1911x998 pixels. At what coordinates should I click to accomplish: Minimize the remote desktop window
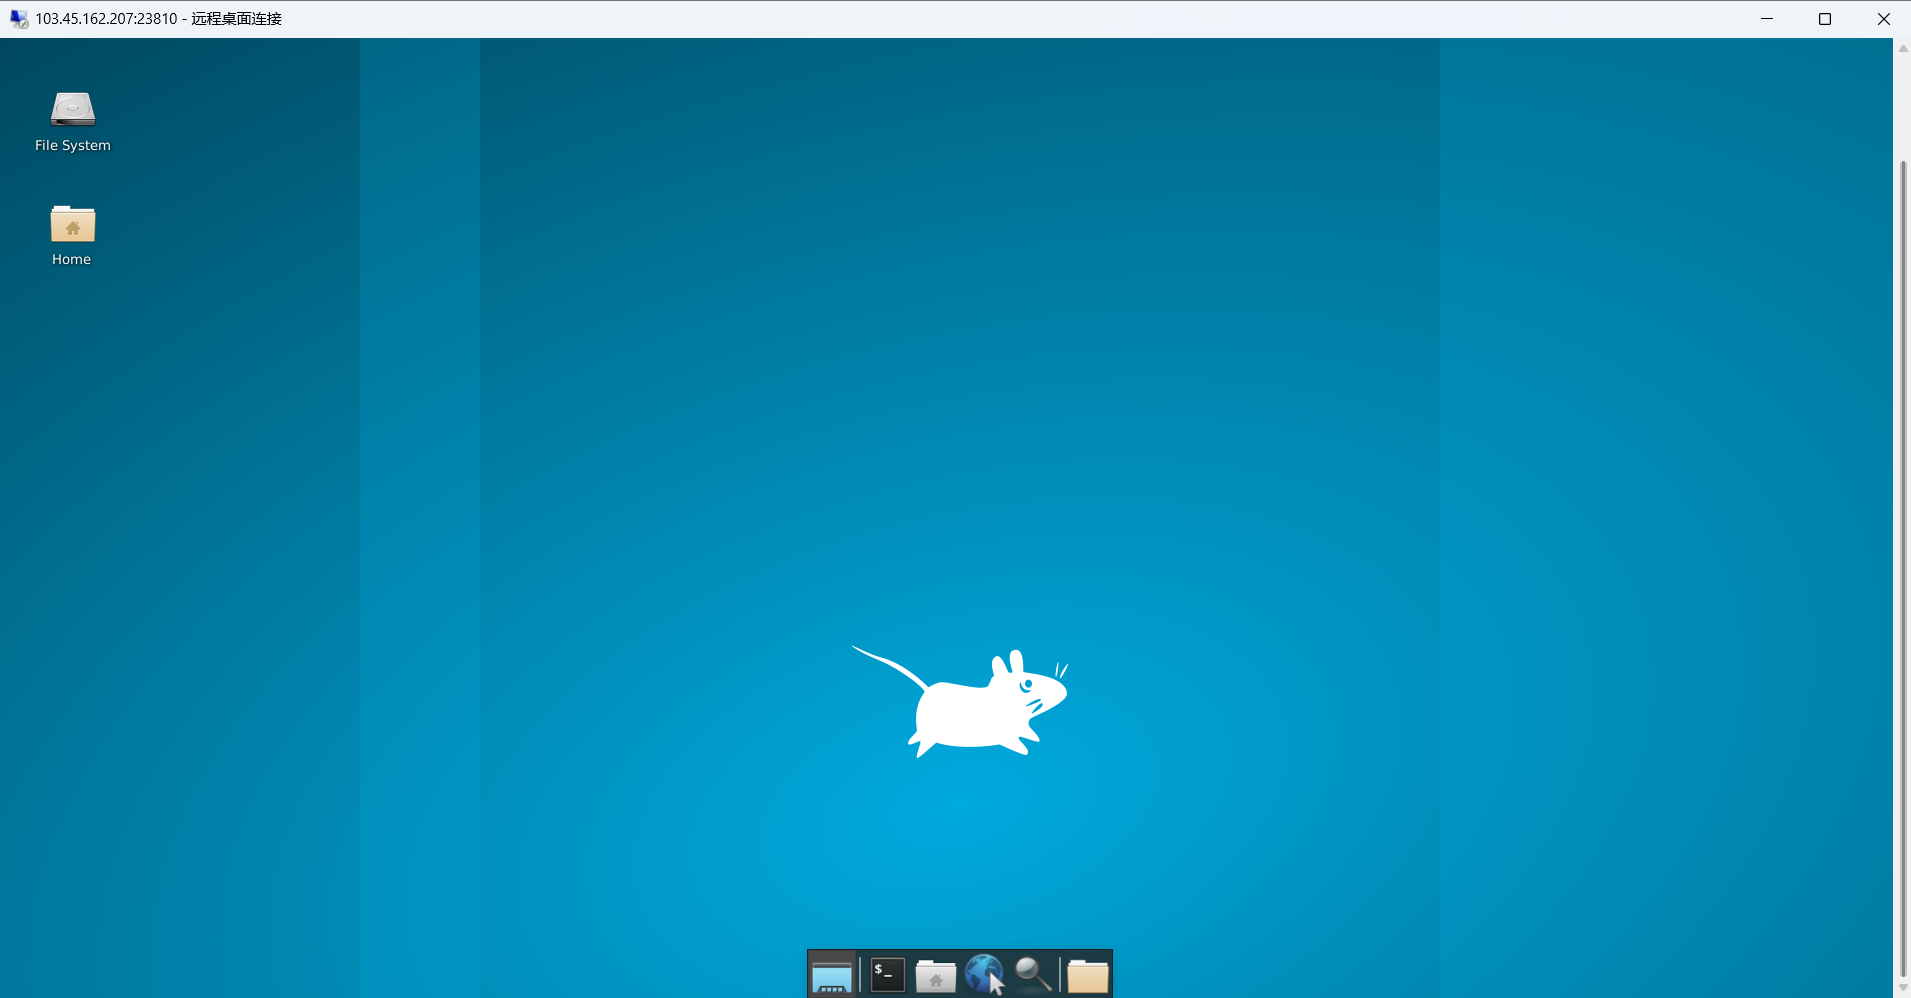coord(1767,19)
